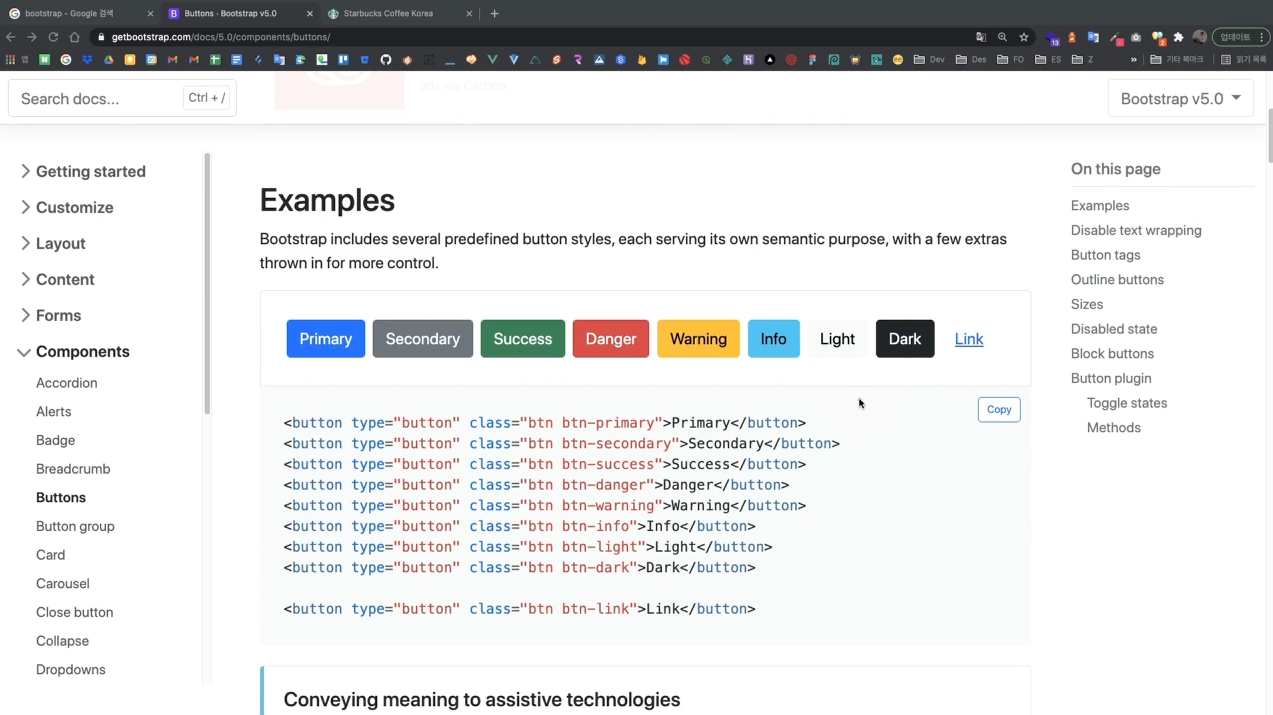Open the Figma bookmark icon

[814, 59]
